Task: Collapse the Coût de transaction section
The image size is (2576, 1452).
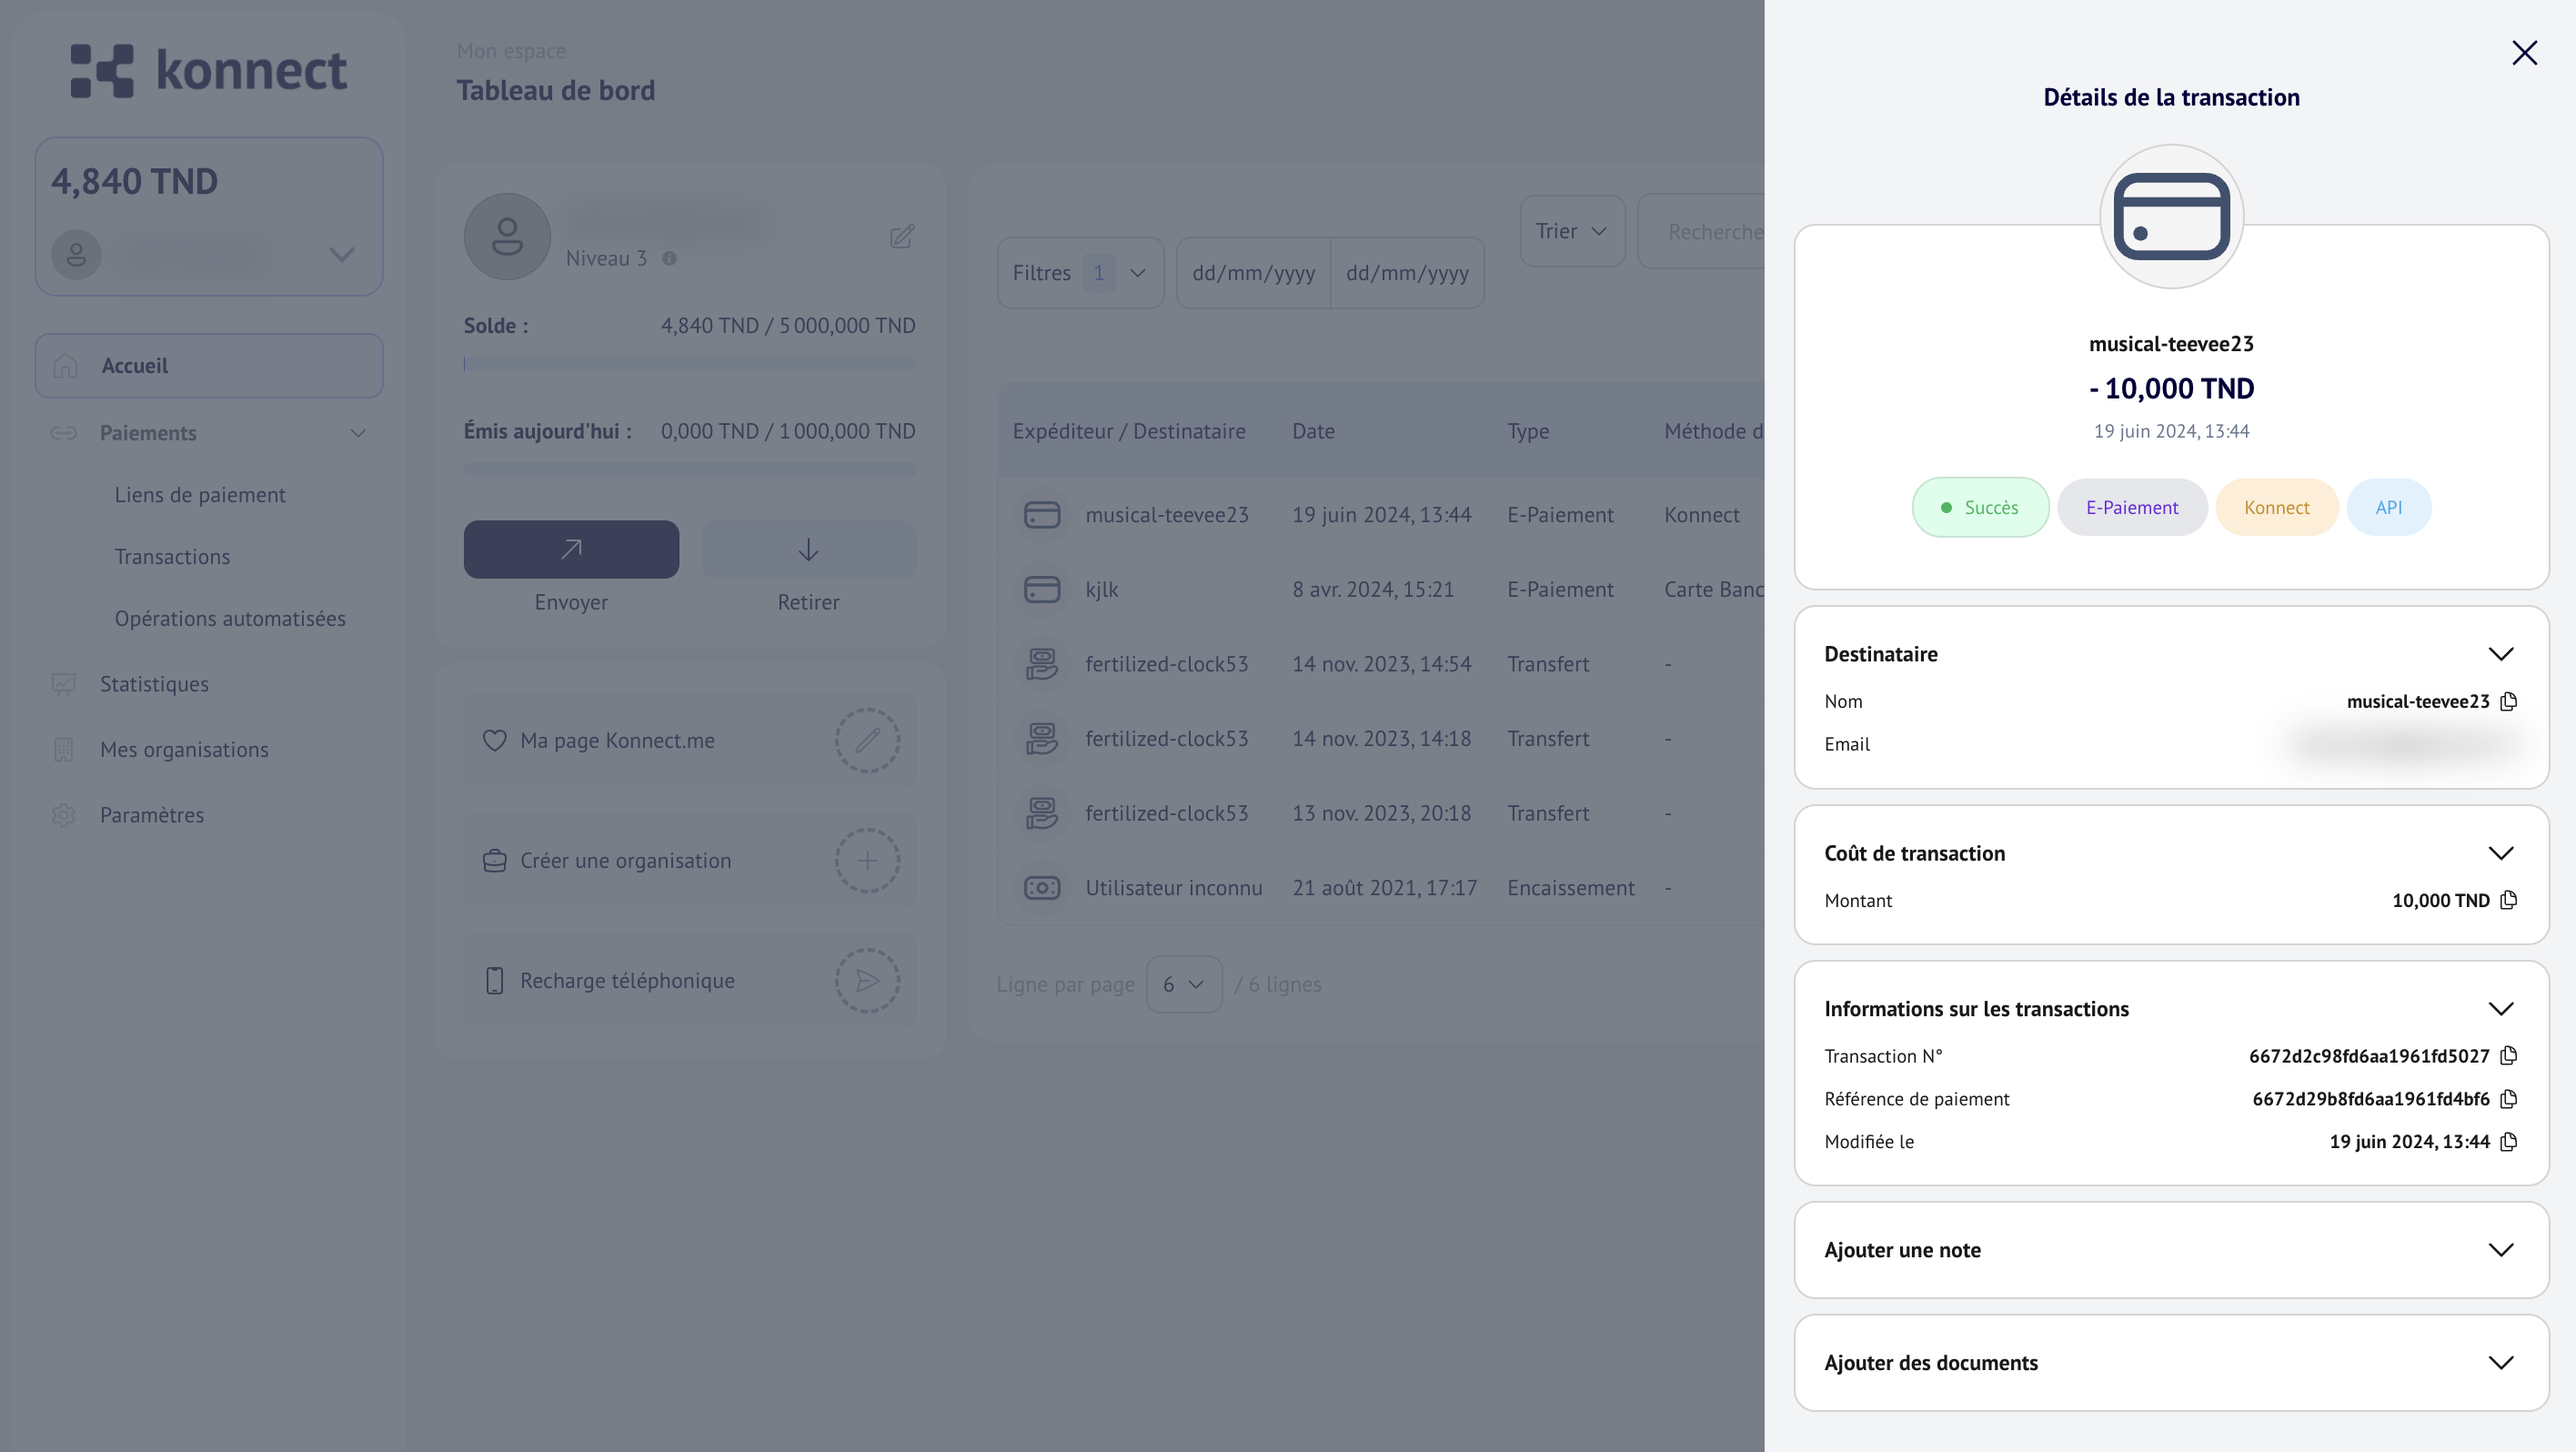Action: coord(2500,853)
